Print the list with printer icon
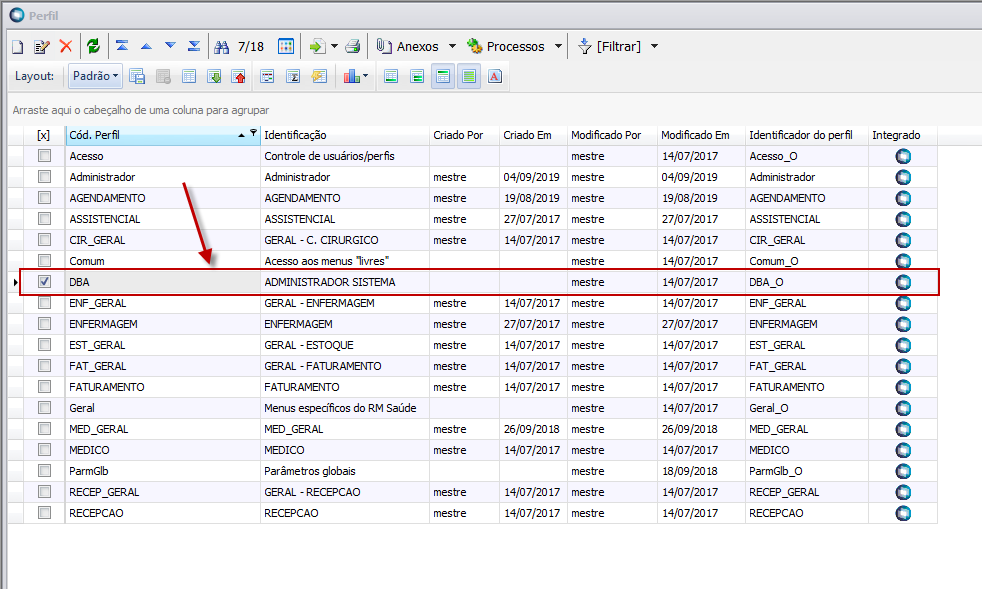Screen dimensions: 982x589 tap(353, 46)
